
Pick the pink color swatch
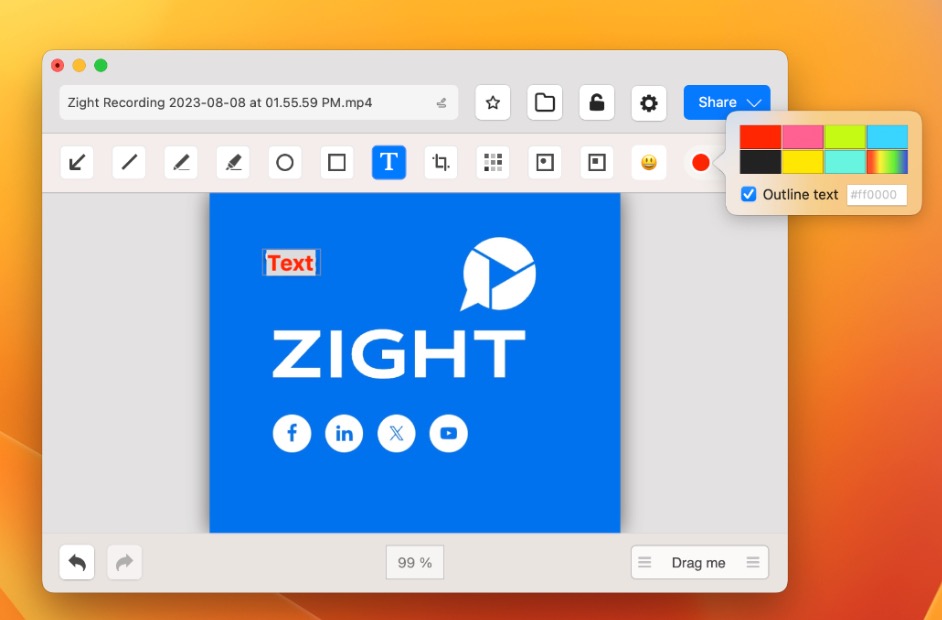click(x=803, y=137)
